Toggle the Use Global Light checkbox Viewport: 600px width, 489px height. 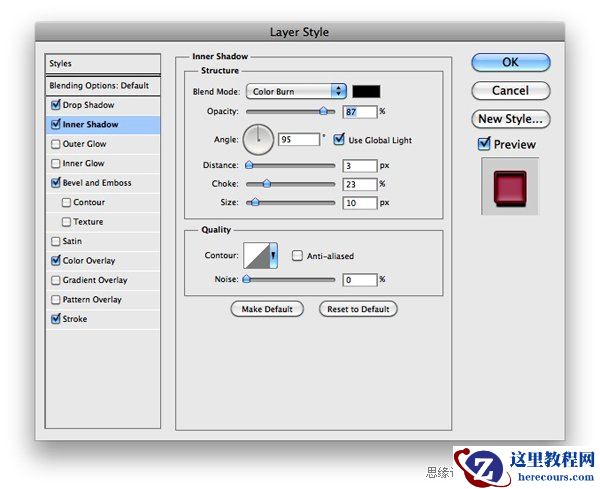tap(339, 139)
